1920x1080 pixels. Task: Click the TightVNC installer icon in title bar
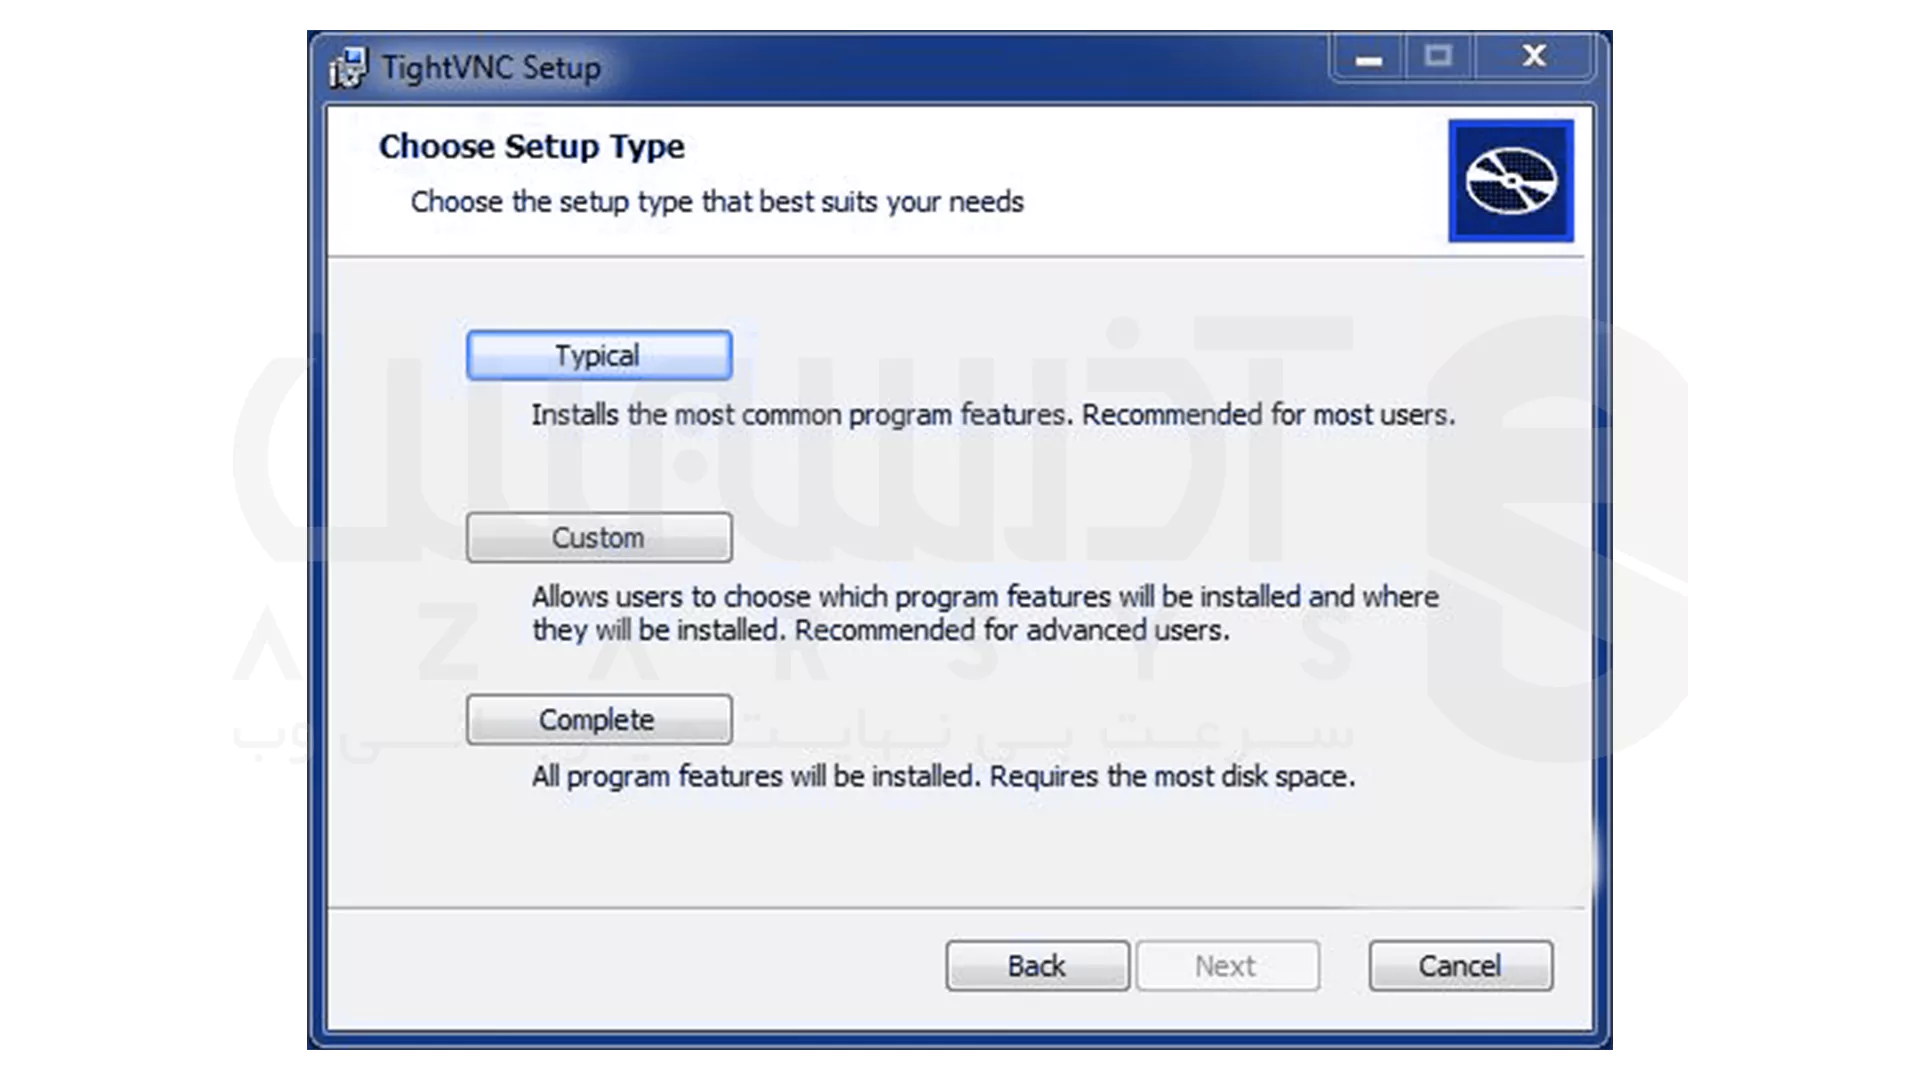click(349, 68)
